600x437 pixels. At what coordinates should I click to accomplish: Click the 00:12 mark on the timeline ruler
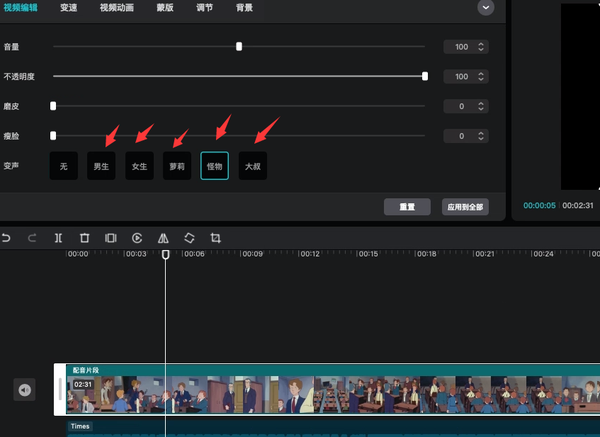click(310, 254)
